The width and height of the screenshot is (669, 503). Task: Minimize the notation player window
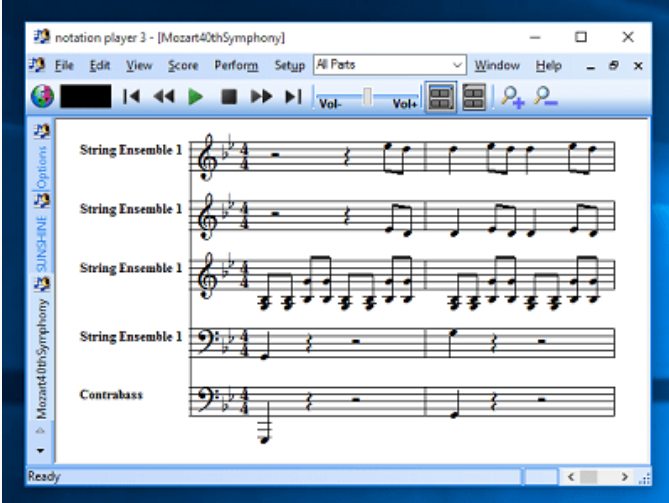click(535, 38)
